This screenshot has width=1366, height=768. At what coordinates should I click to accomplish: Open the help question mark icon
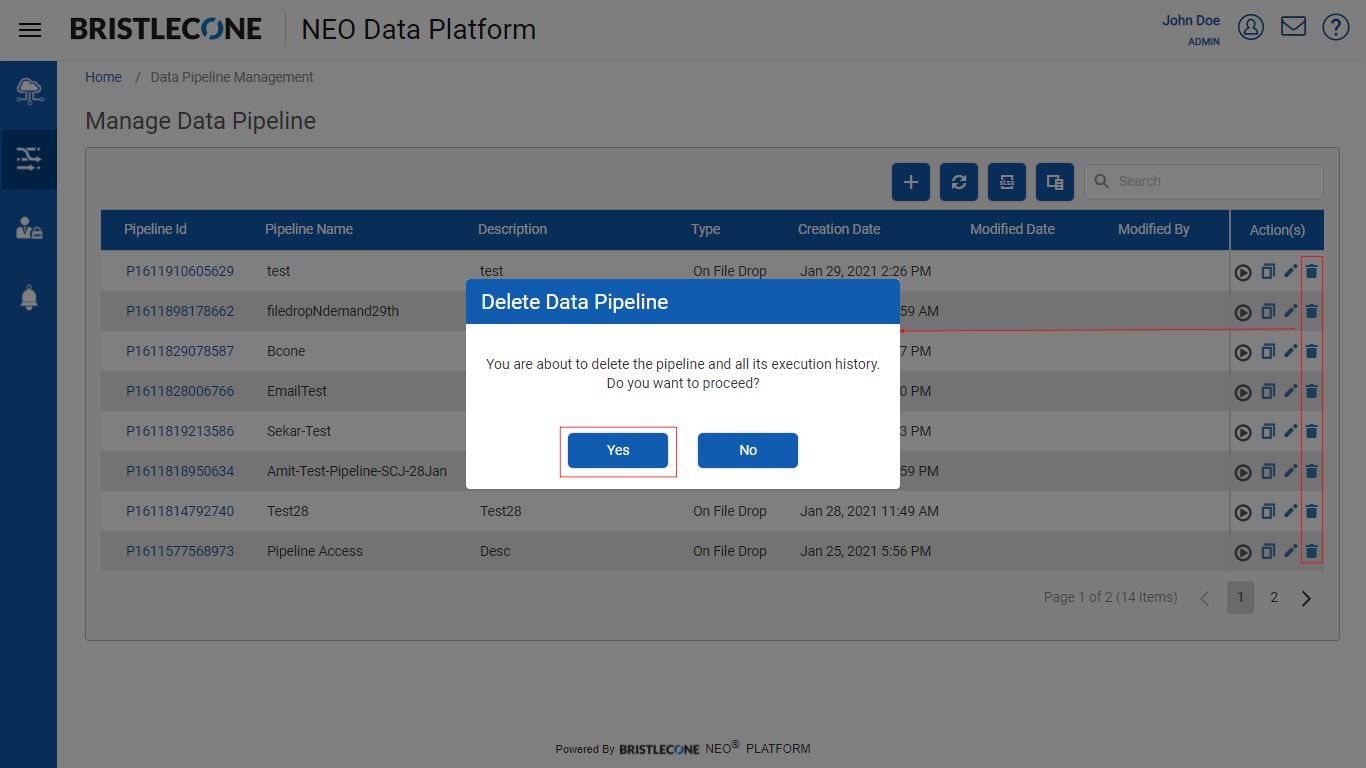pyautogui.click(x=1336, y=27)
